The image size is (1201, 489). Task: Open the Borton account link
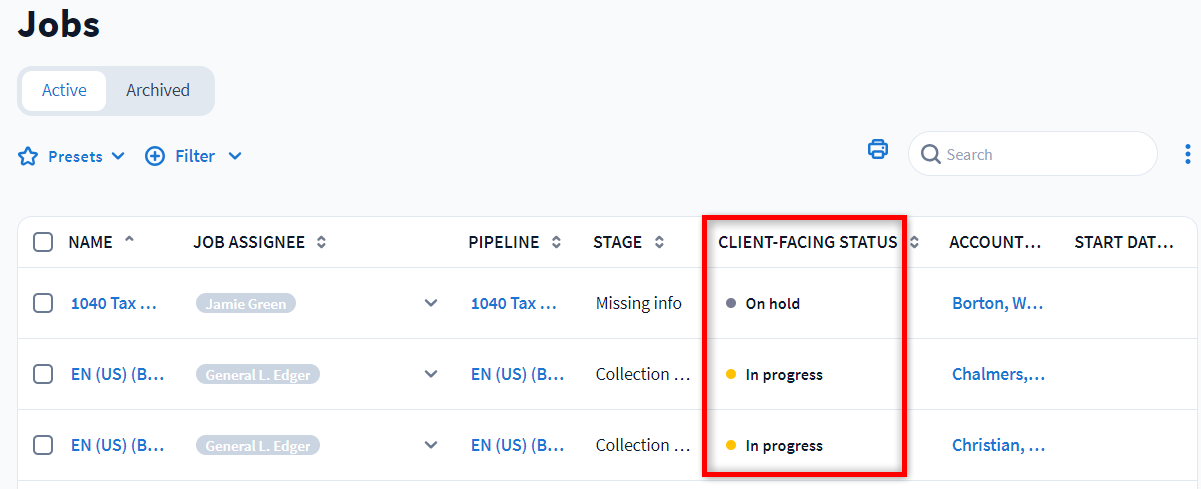(x=997, y=303)
